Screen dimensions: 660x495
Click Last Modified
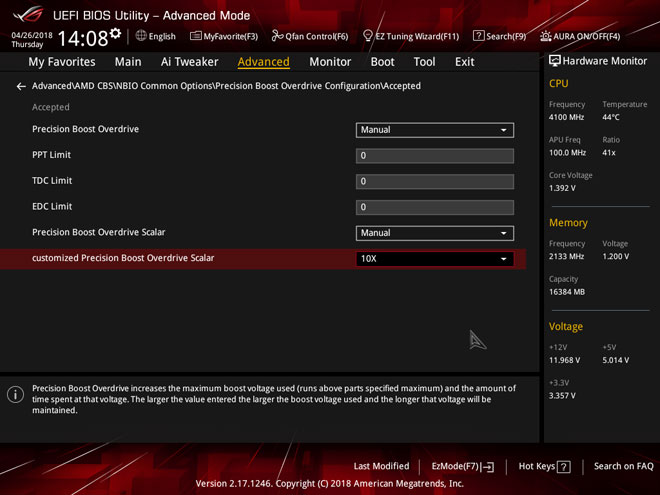click(x=381, y=466)
